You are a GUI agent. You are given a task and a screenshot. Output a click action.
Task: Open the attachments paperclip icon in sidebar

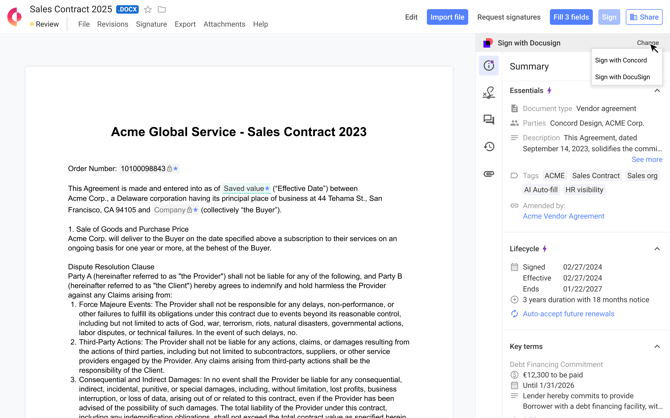pyautogui.click(x=489, y=174)
